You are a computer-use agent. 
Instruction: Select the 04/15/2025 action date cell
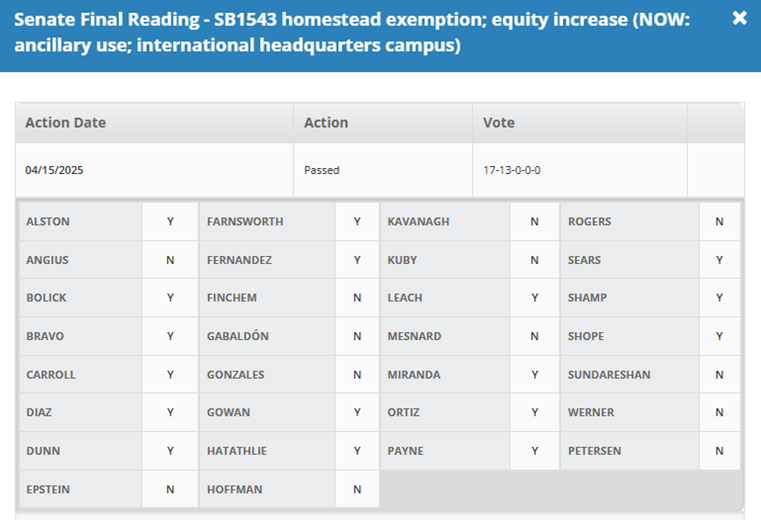click(154, 170)
